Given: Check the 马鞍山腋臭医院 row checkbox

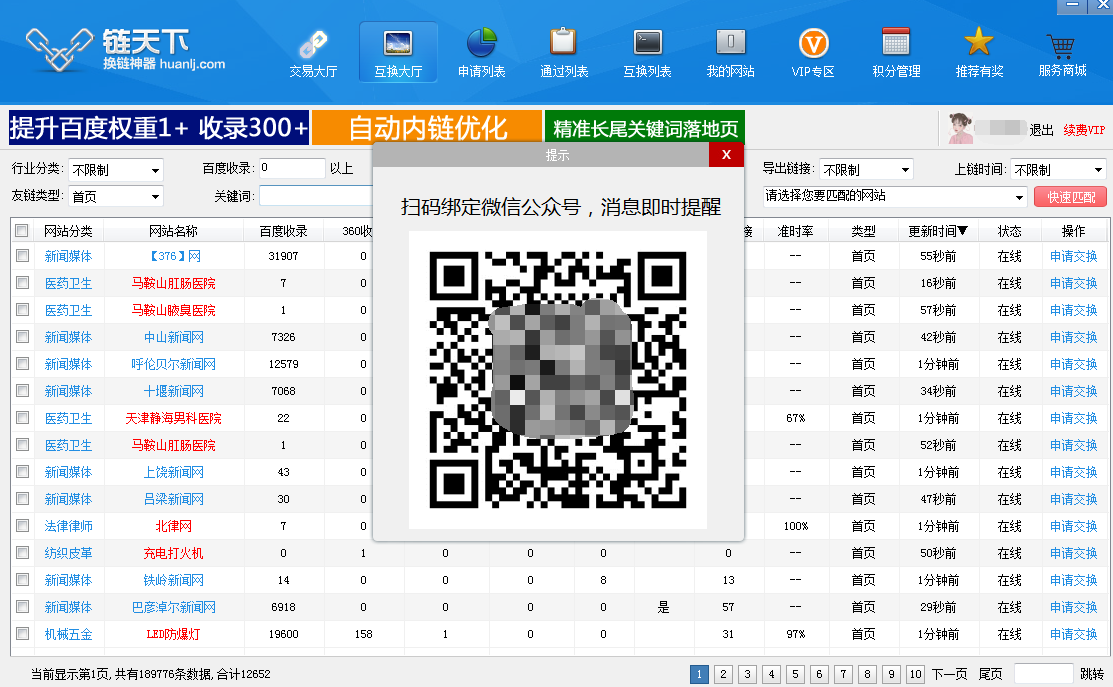Looking at the screenshot, I should (x=22, y=309).
